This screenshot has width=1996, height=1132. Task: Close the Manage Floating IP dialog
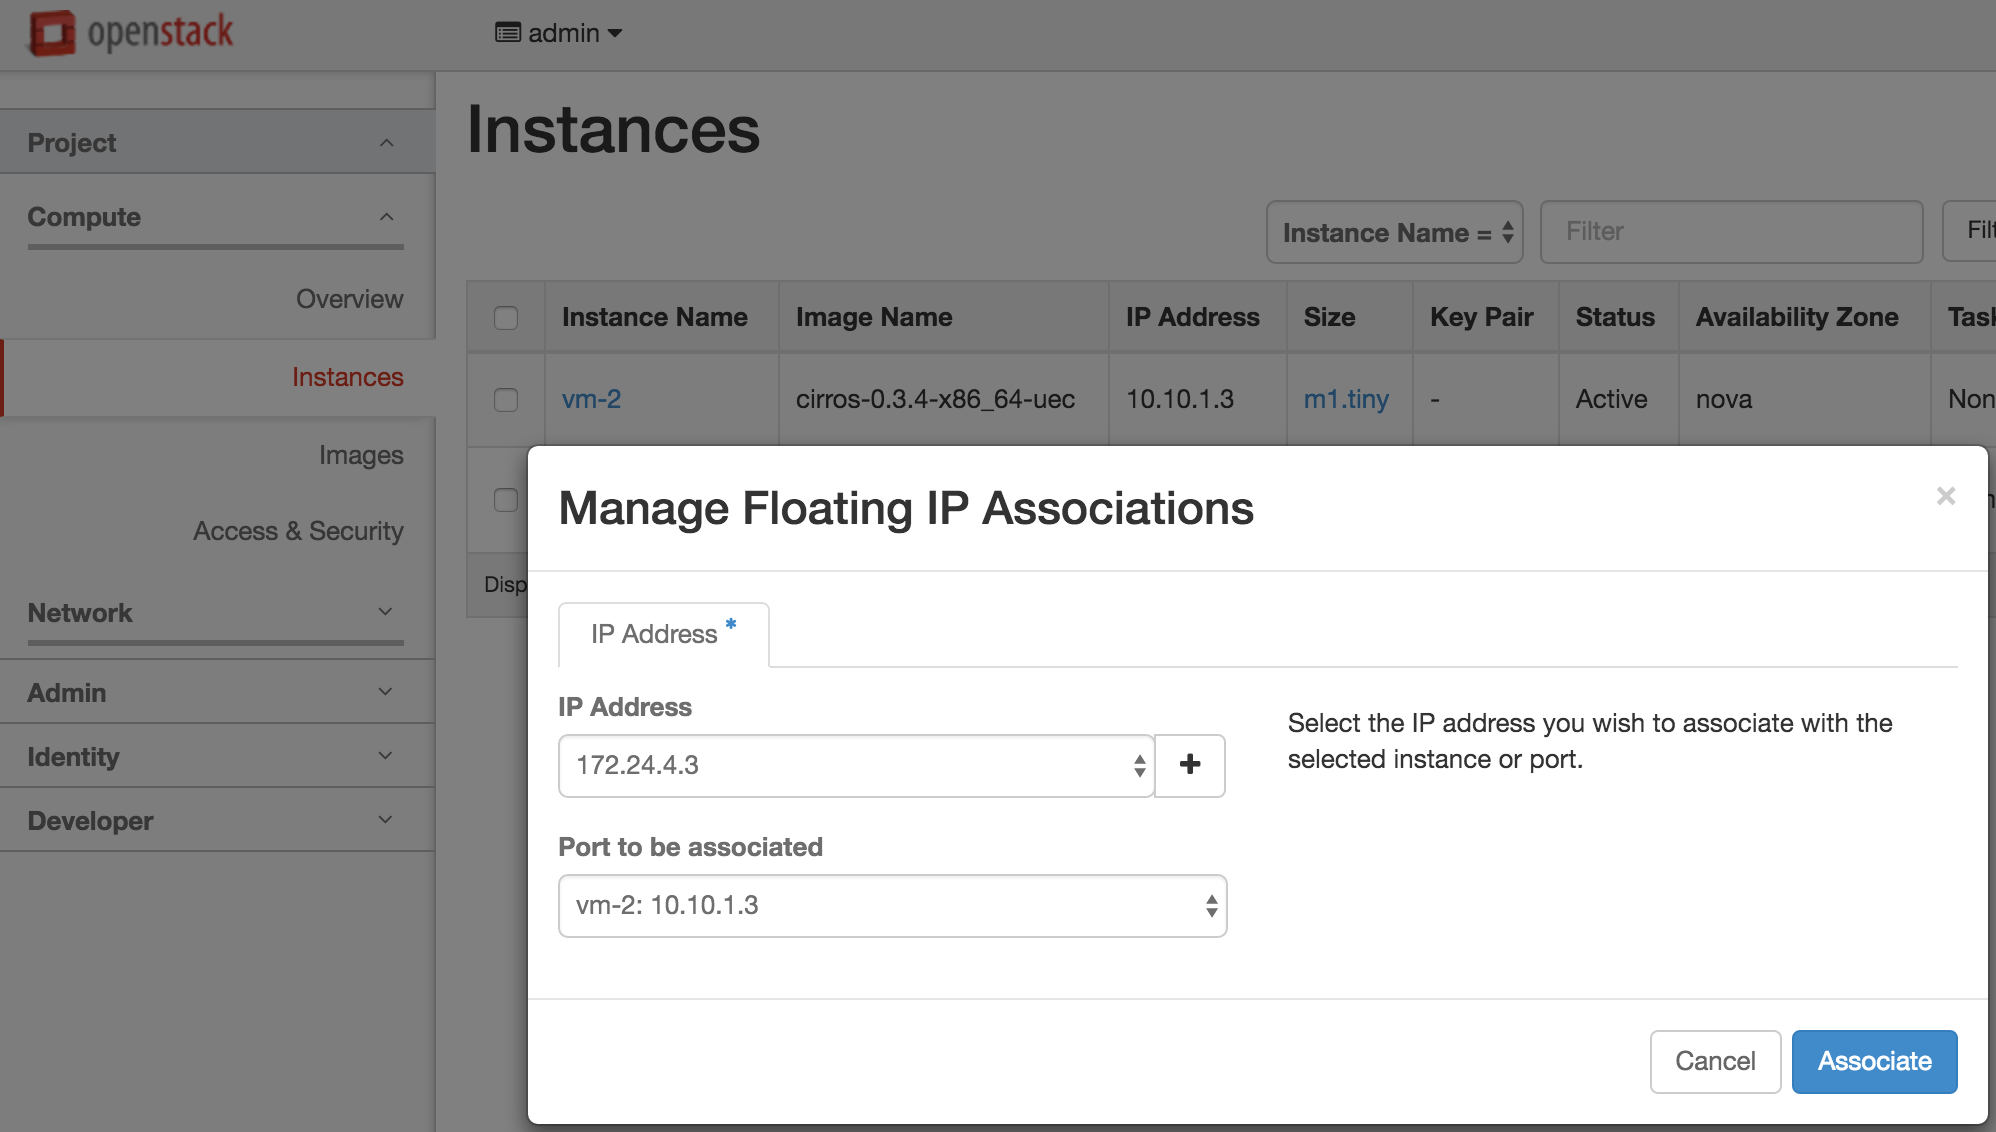coord(1945,496)
